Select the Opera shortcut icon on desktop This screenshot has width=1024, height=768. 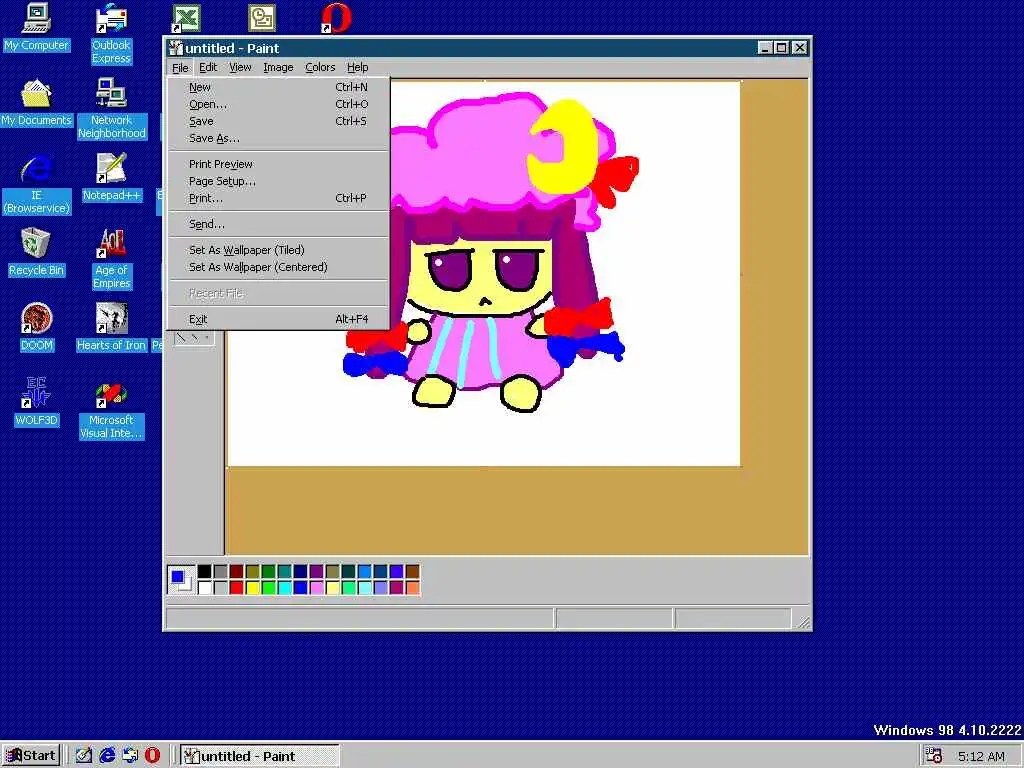(x=336, y=18)
